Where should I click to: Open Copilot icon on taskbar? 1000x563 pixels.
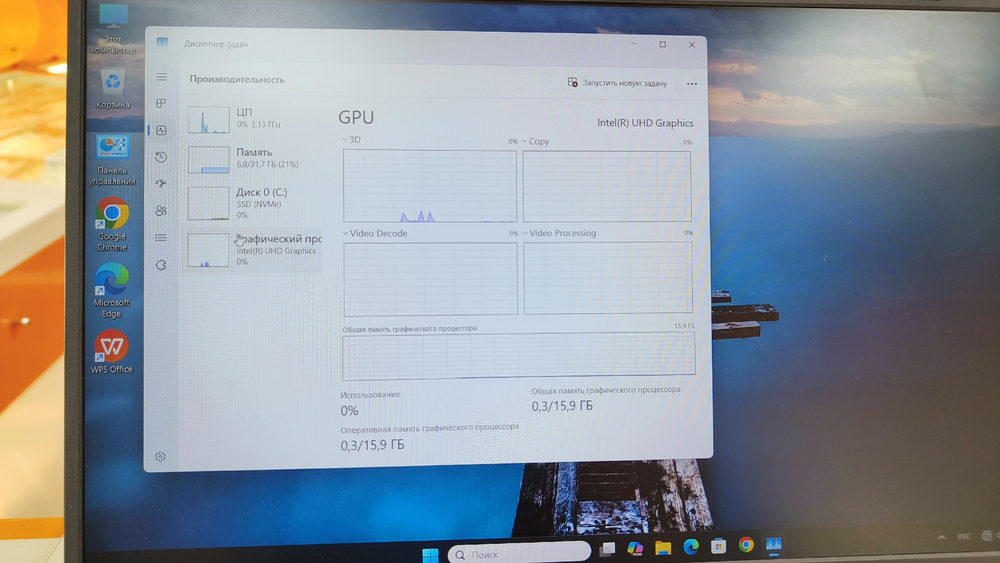click(635, 548)
